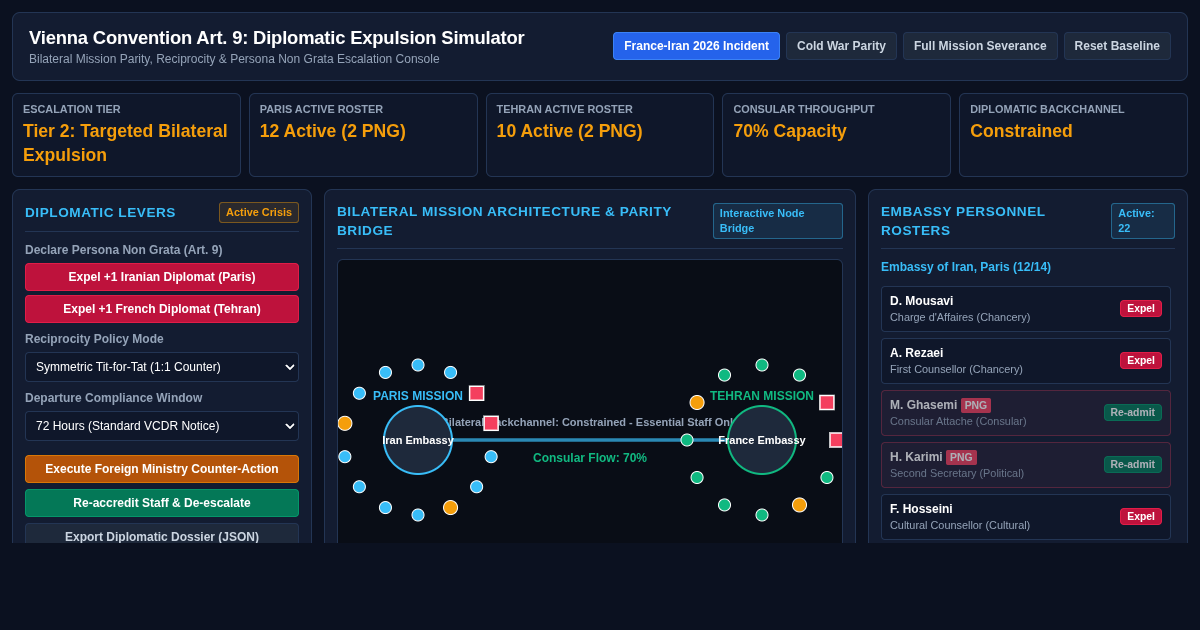1200x630 pixels.
Task: Click the PNG tag next to M. Ghasemi
Action: click(976, 405)
